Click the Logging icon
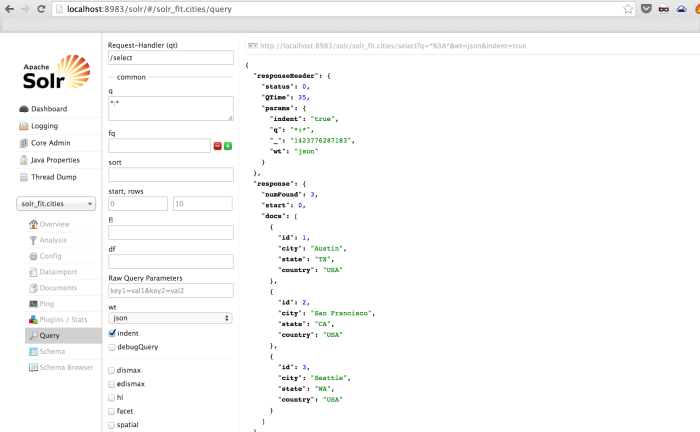The image size is (700, 432). (x=24, y=126)
